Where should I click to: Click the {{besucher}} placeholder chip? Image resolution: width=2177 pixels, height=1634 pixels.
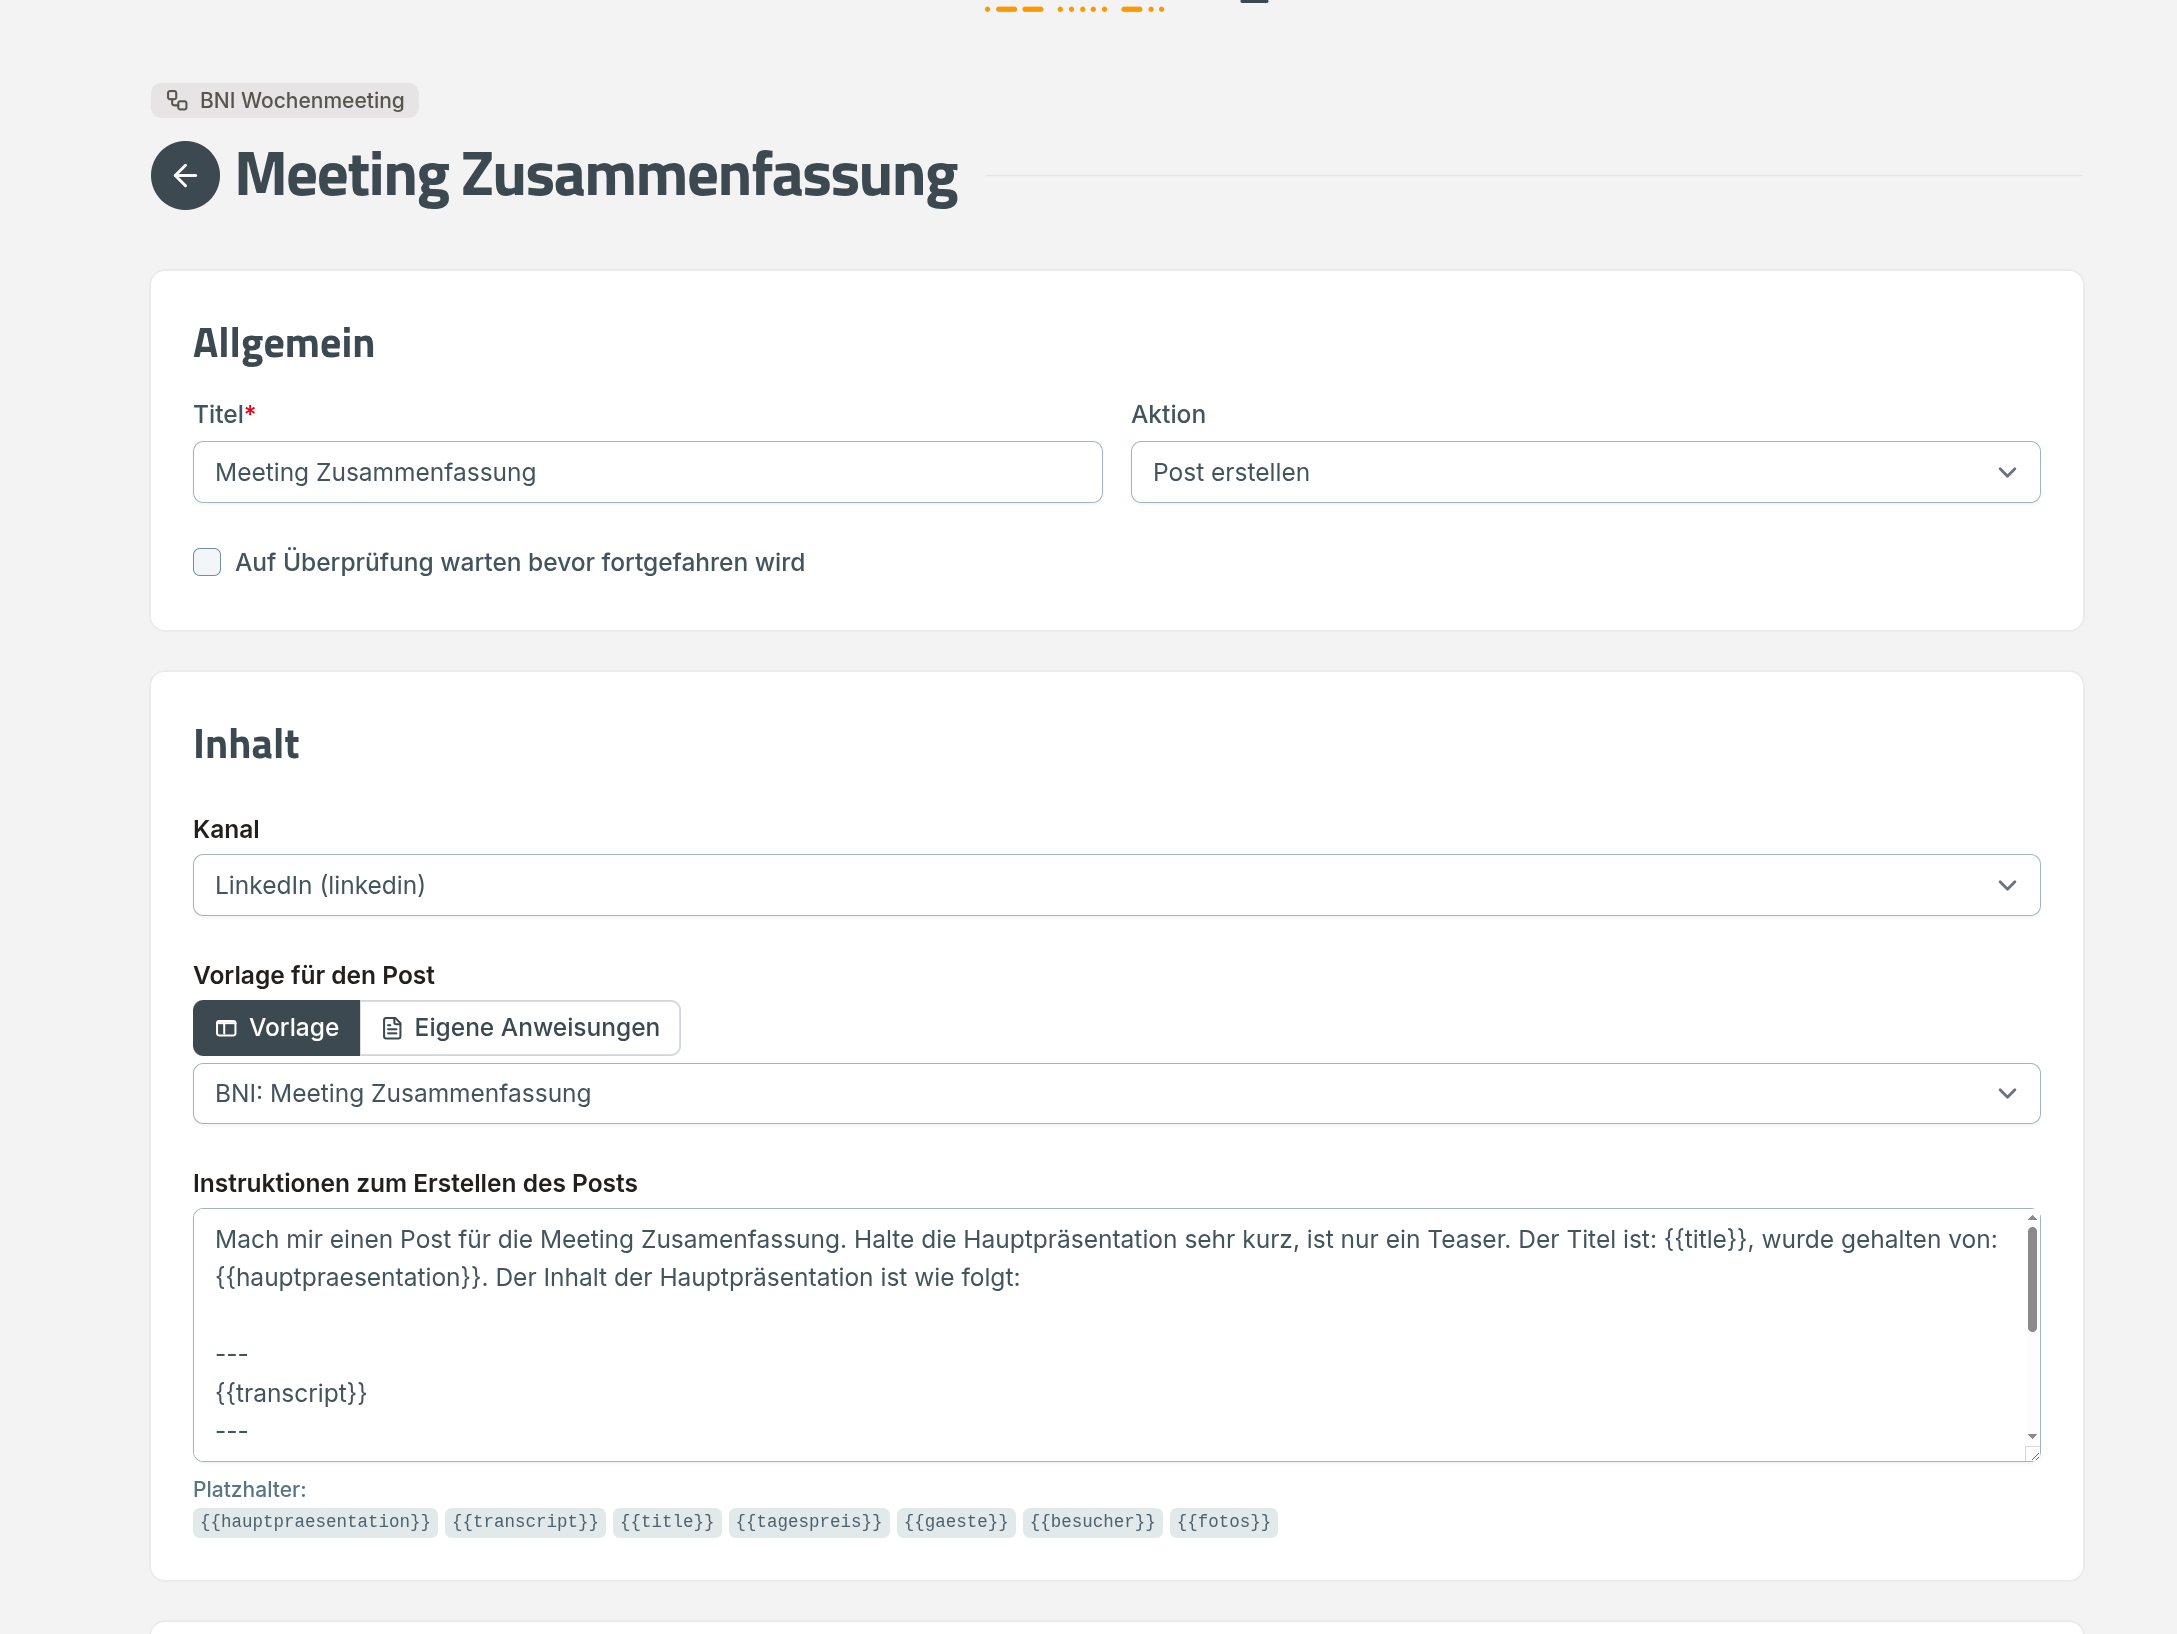point(1092,1522)
